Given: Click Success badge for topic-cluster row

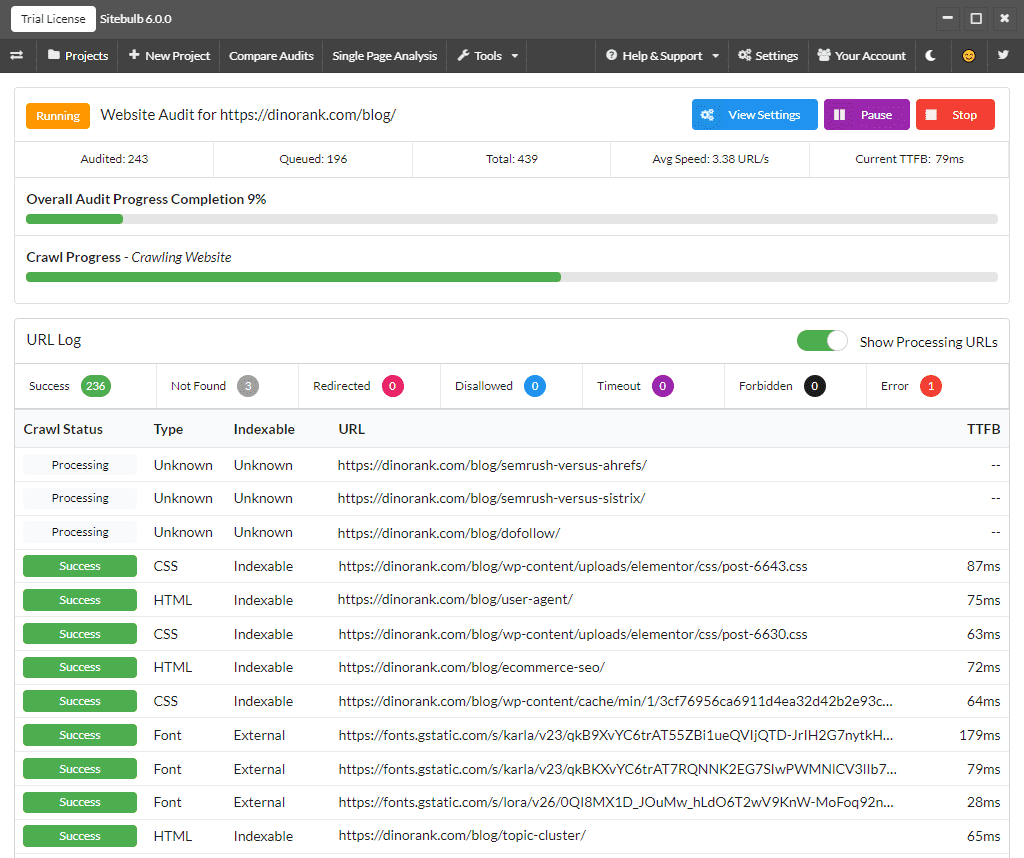Looking at the screenshot, I should pyautogui.click(x=80, y=836).
